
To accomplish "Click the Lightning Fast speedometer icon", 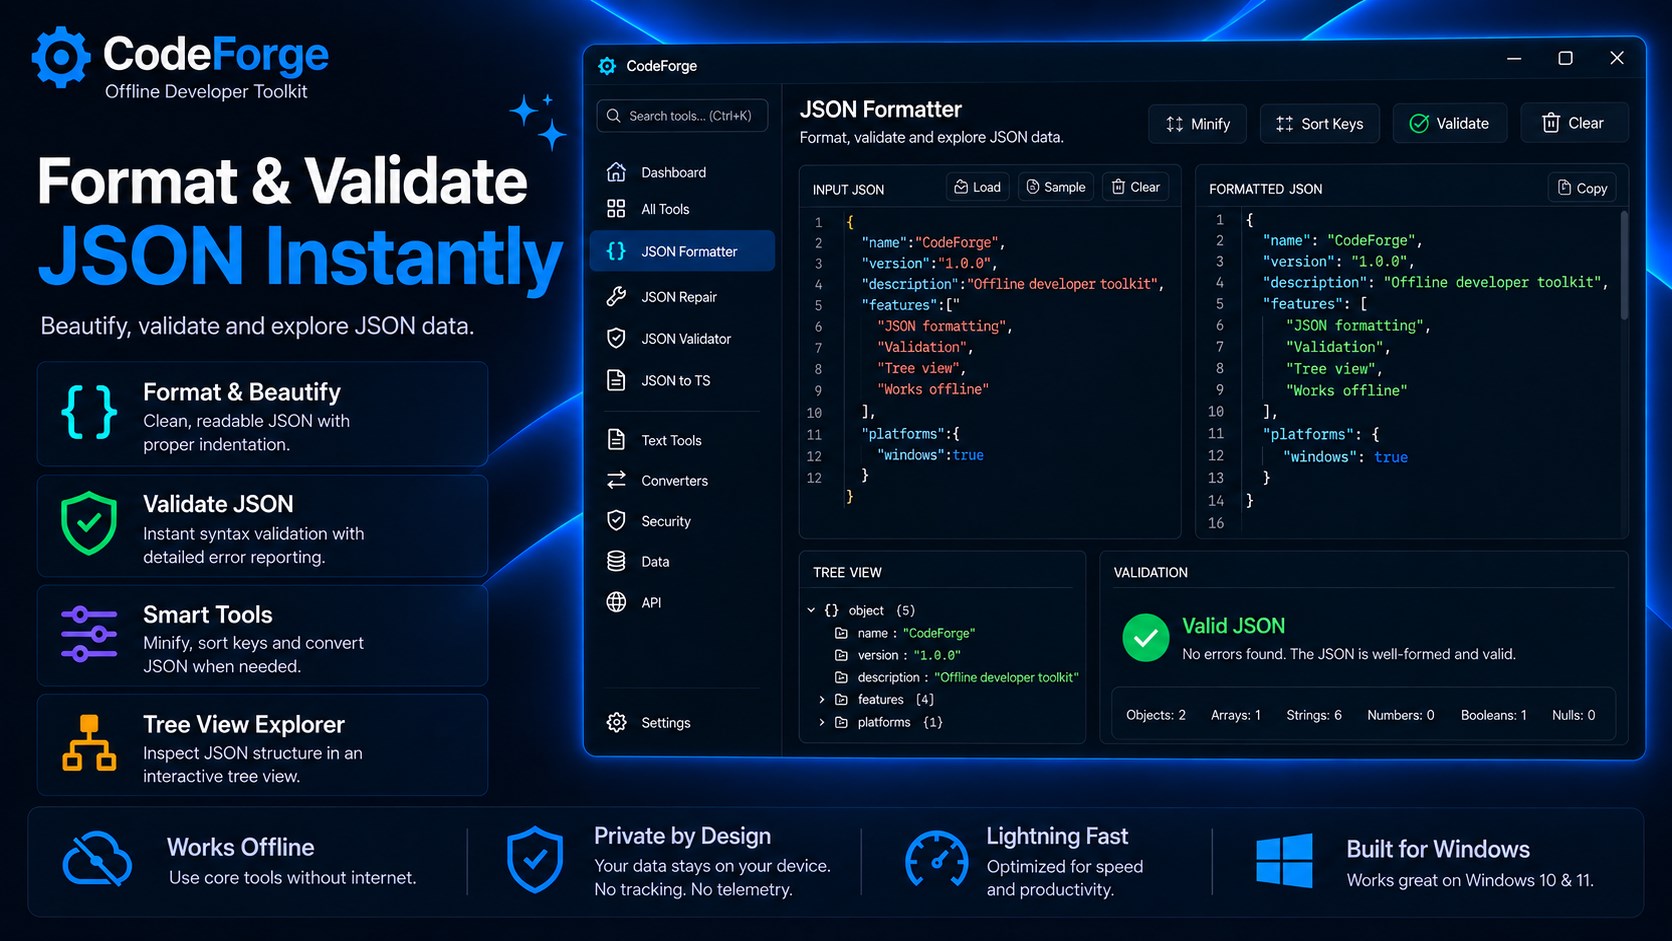I will [x=936, y=860].
